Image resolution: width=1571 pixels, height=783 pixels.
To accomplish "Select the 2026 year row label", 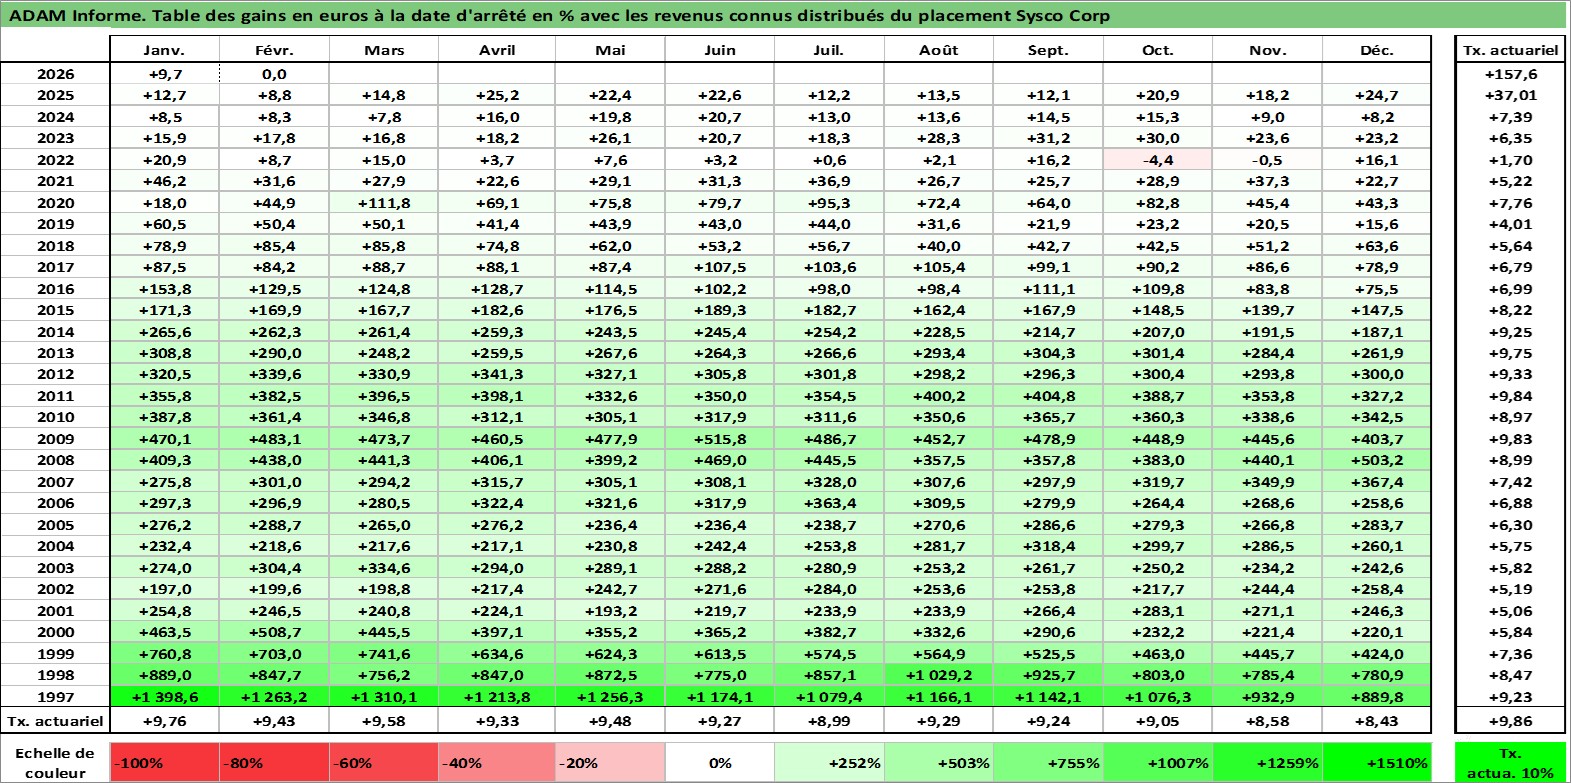I will (x=55, y=74).
